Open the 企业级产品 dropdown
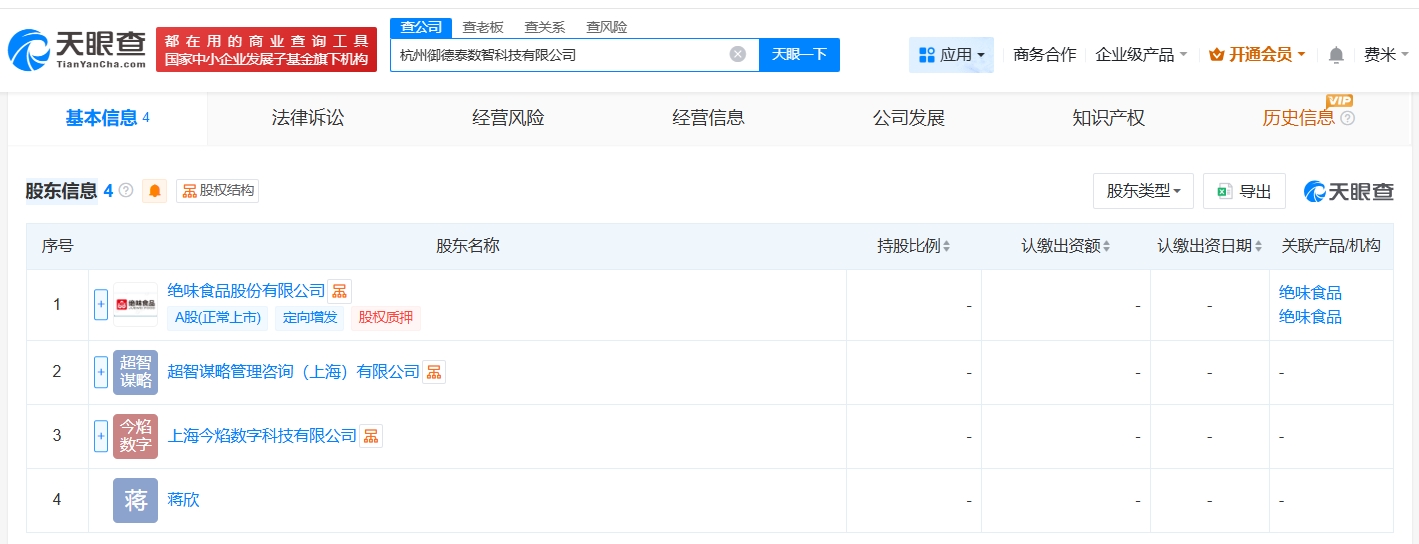Screen dimensions: 1419x544 1141,55
